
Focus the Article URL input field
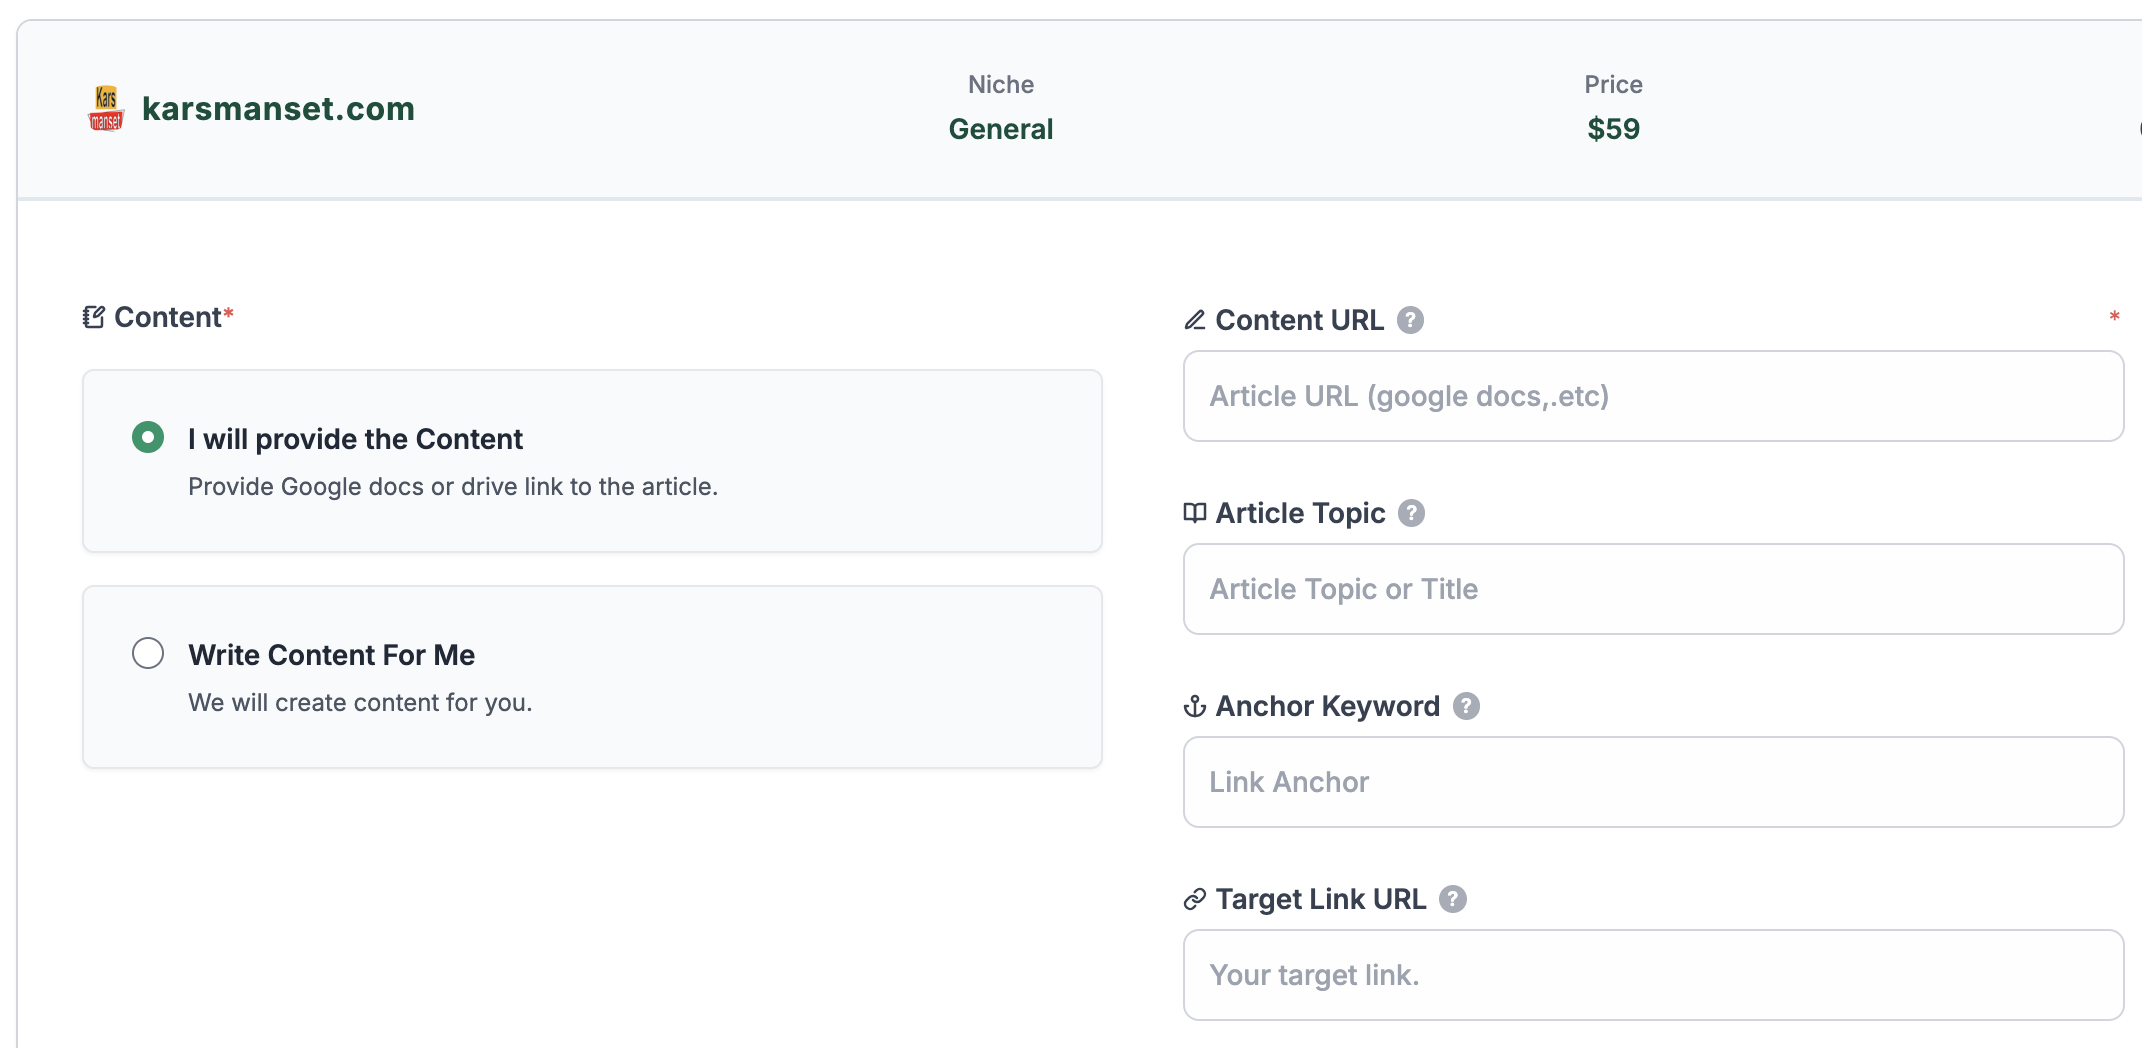tap(1653, 396)
